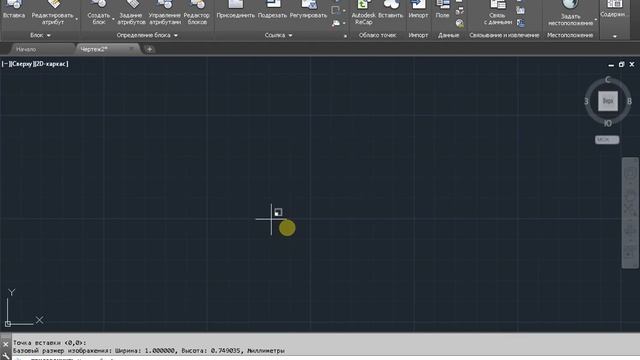Image resolution: width=640 pixels, height=360 pixels.
Task: Close the Чертеж2 tab
Action: click(131, 49)
